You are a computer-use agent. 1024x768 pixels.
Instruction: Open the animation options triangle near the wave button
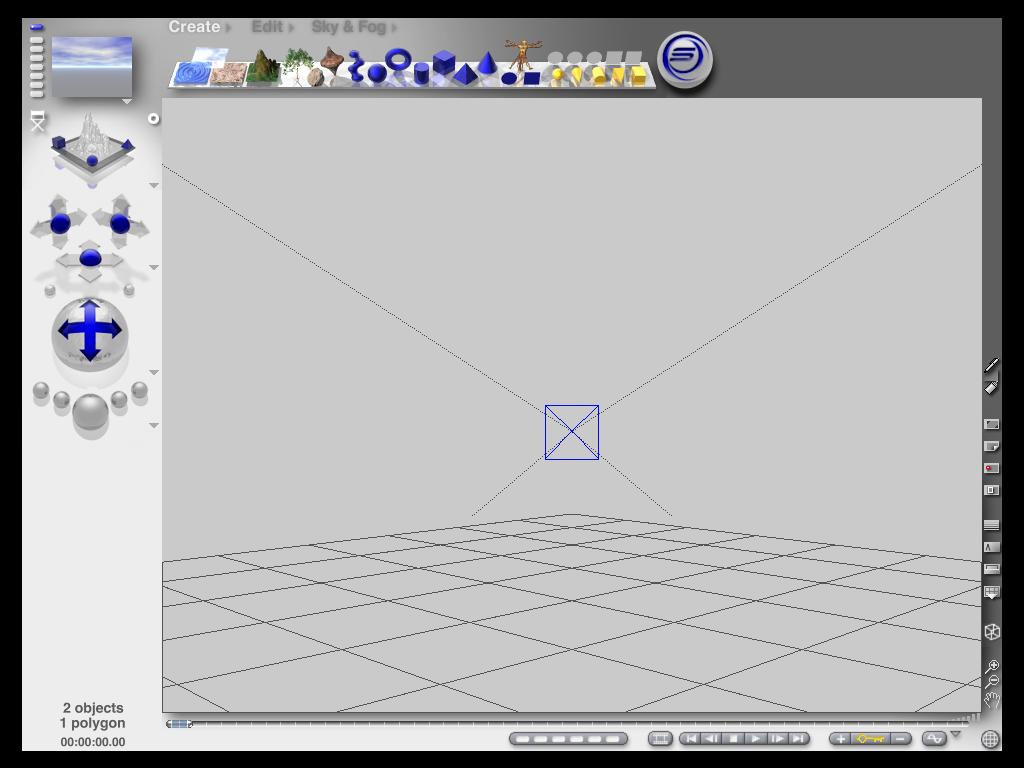coord(956,735)
